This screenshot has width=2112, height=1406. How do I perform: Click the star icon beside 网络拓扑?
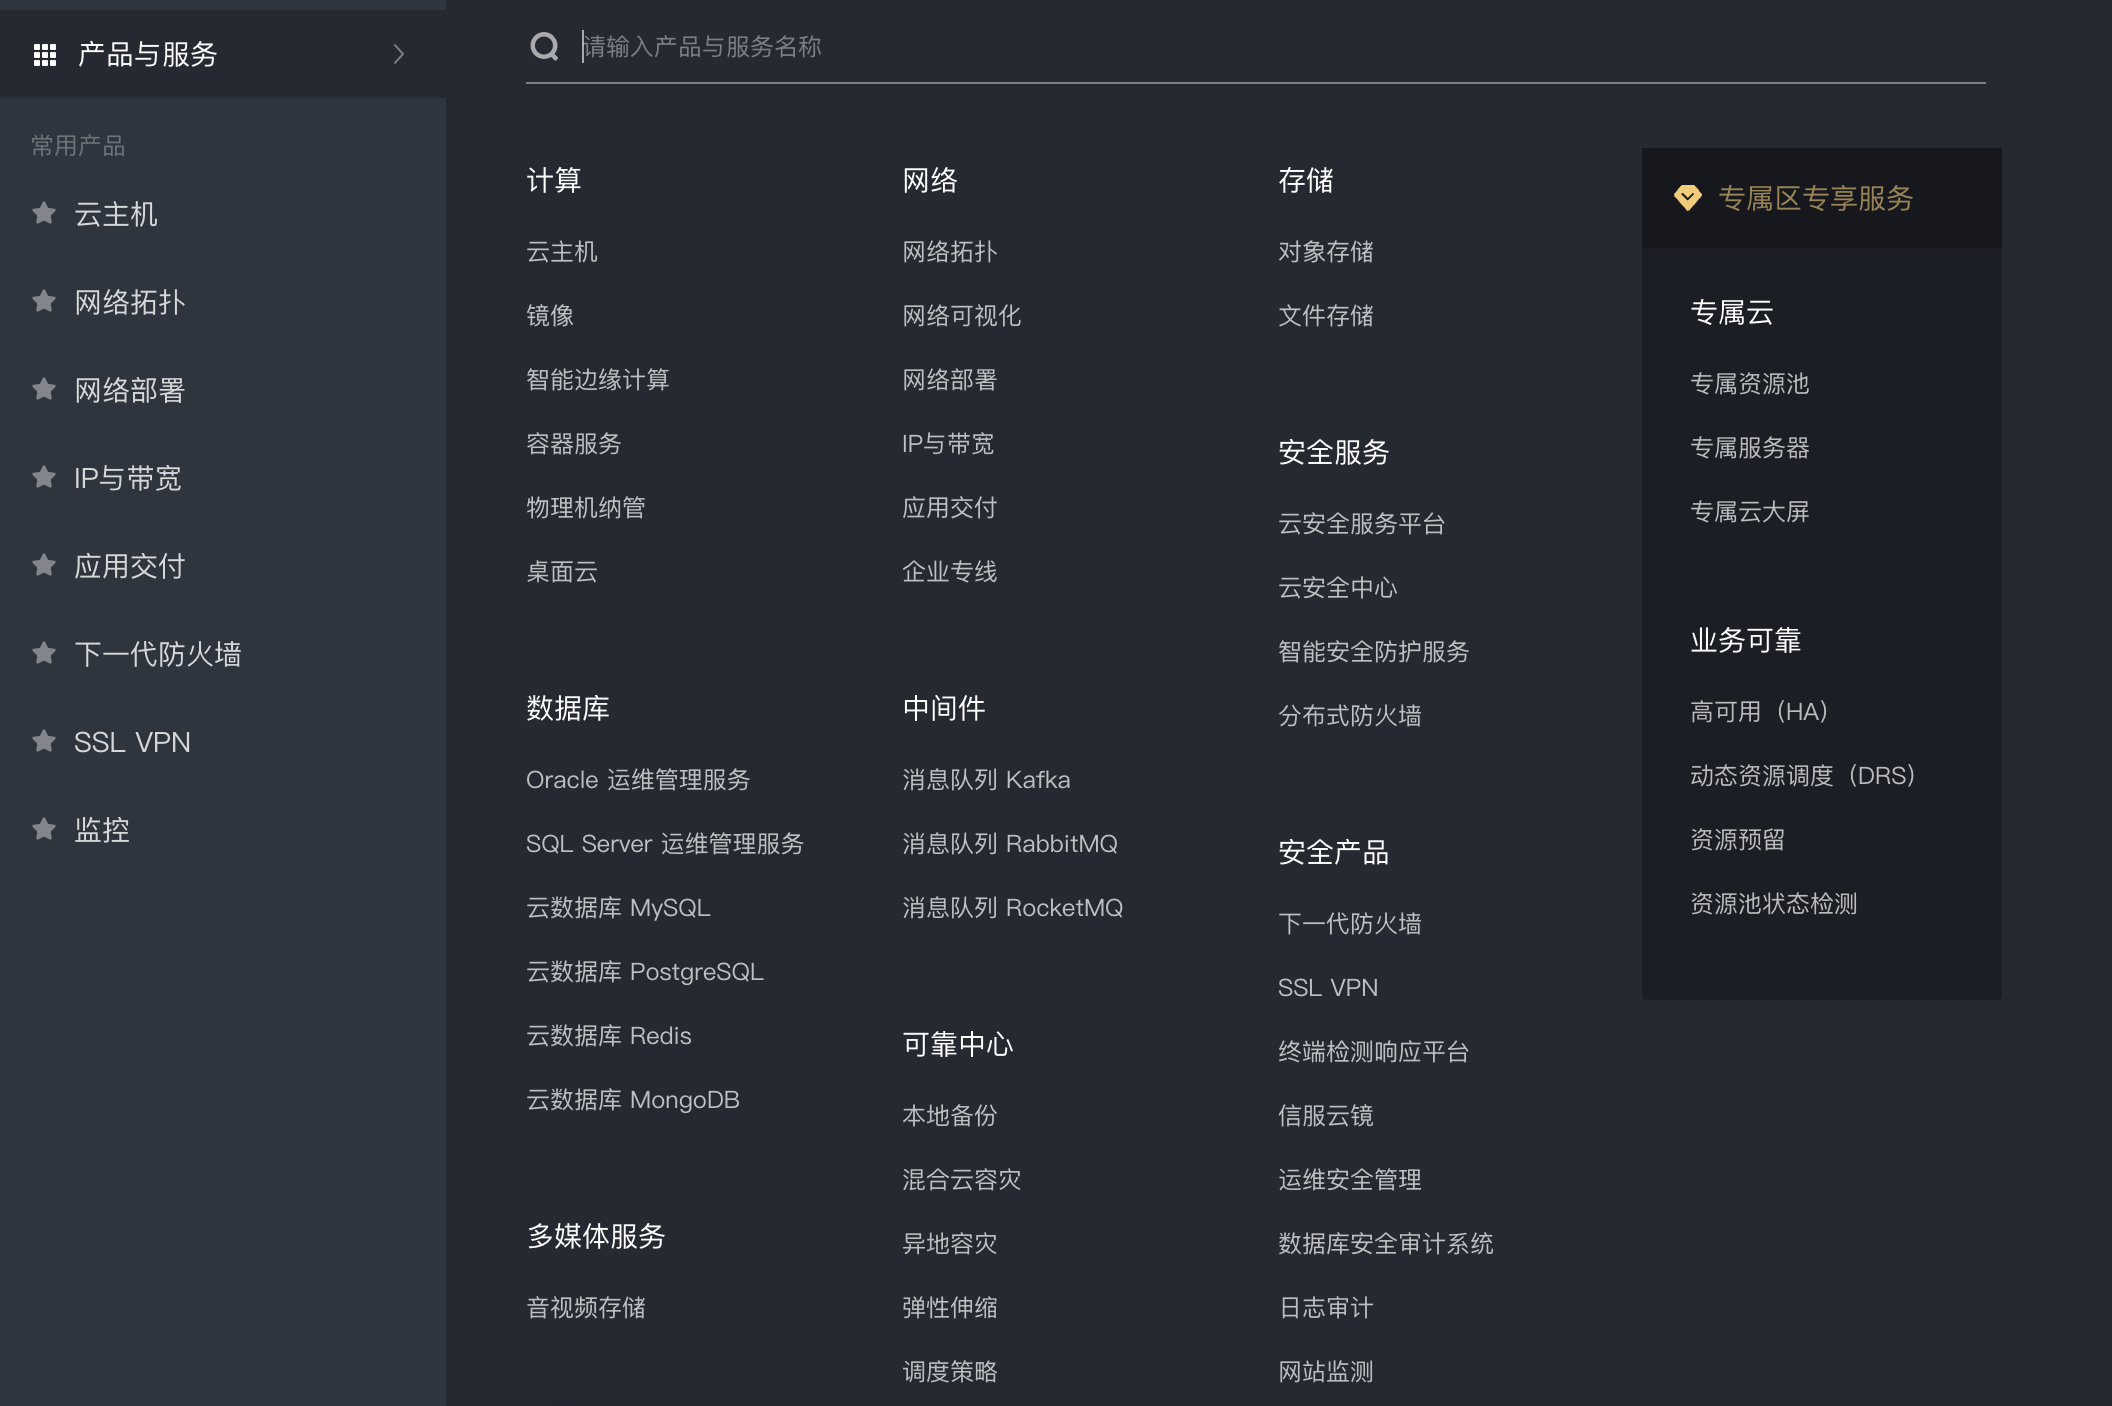click(x=43, y=301)
